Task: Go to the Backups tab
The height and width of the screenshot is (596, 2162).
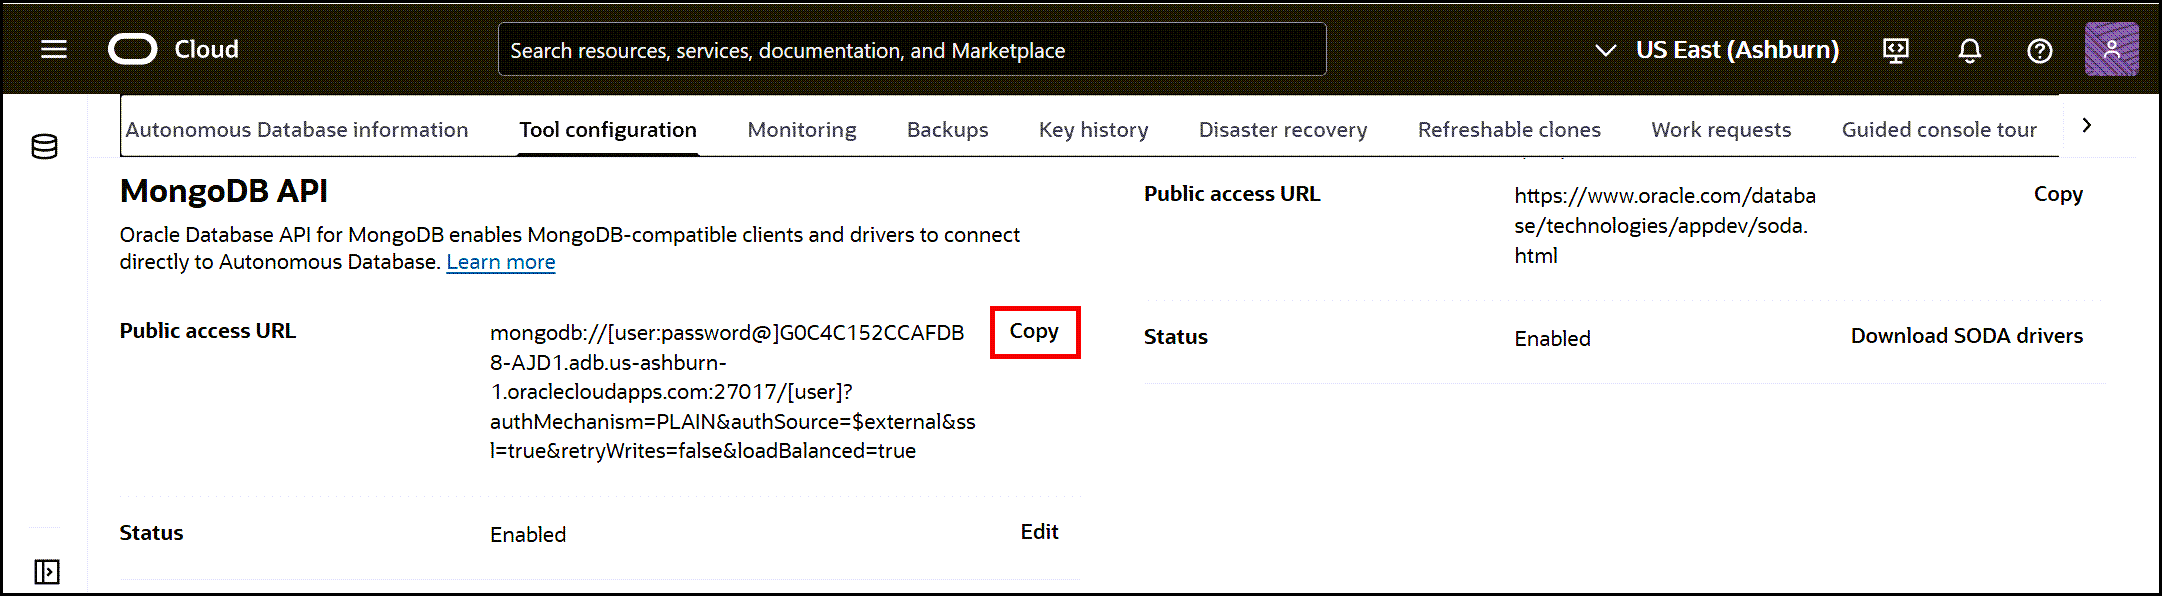Action: 948,130
